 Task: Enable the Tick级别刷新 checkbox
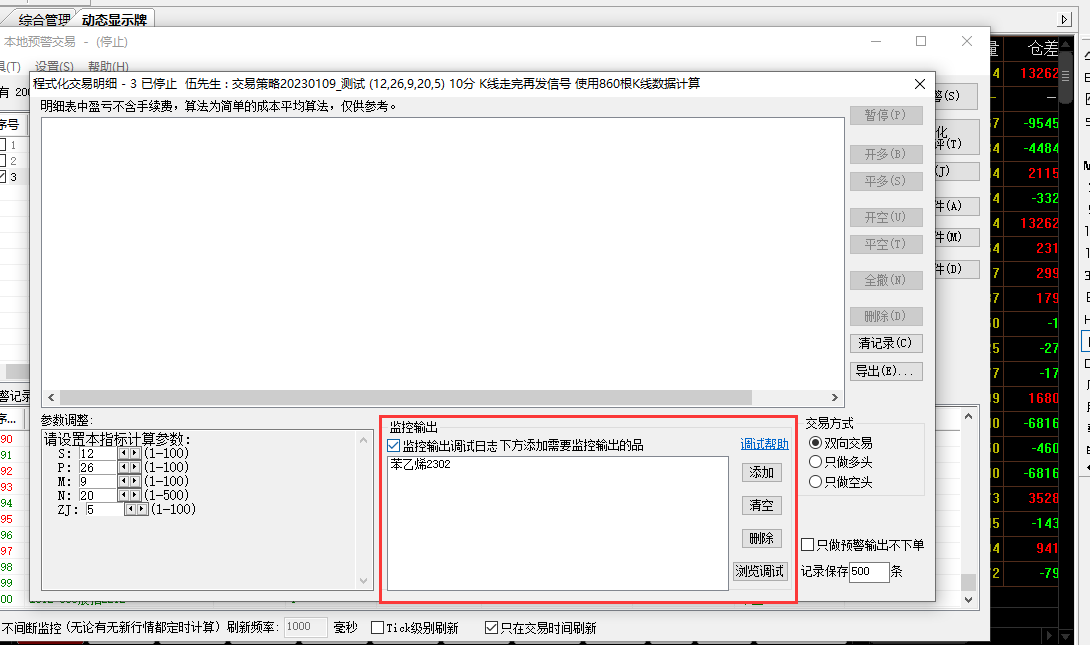click(x=377, y=628)
